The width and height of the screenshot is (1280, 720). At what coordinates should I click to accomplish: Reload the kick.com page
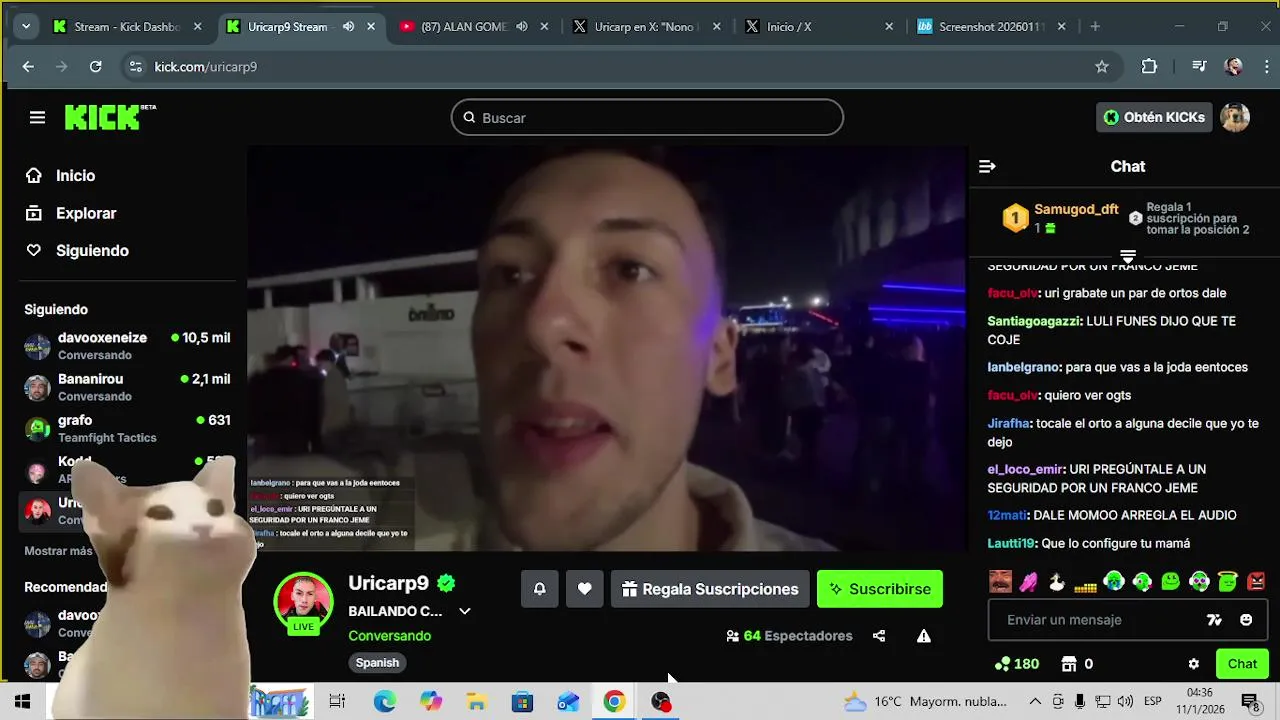click(95, 66)
